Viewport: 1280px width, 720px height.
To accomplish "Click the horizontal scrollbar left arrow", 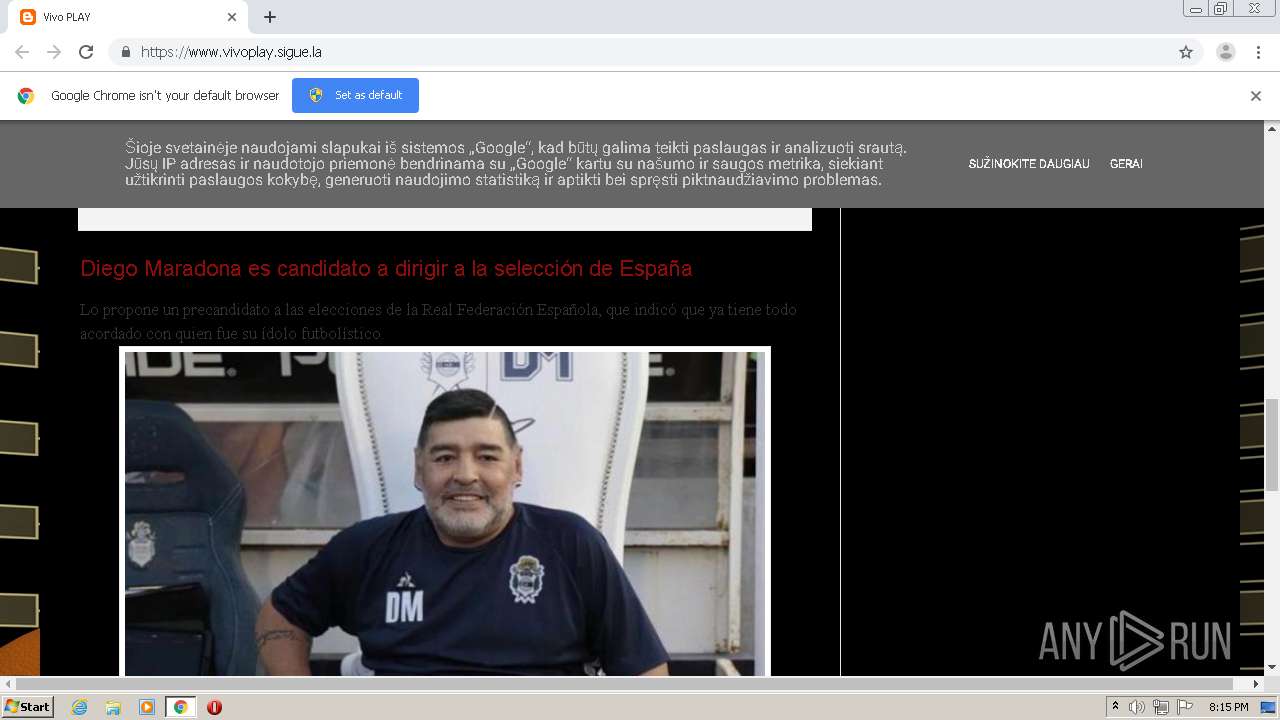I will [8, 684].
